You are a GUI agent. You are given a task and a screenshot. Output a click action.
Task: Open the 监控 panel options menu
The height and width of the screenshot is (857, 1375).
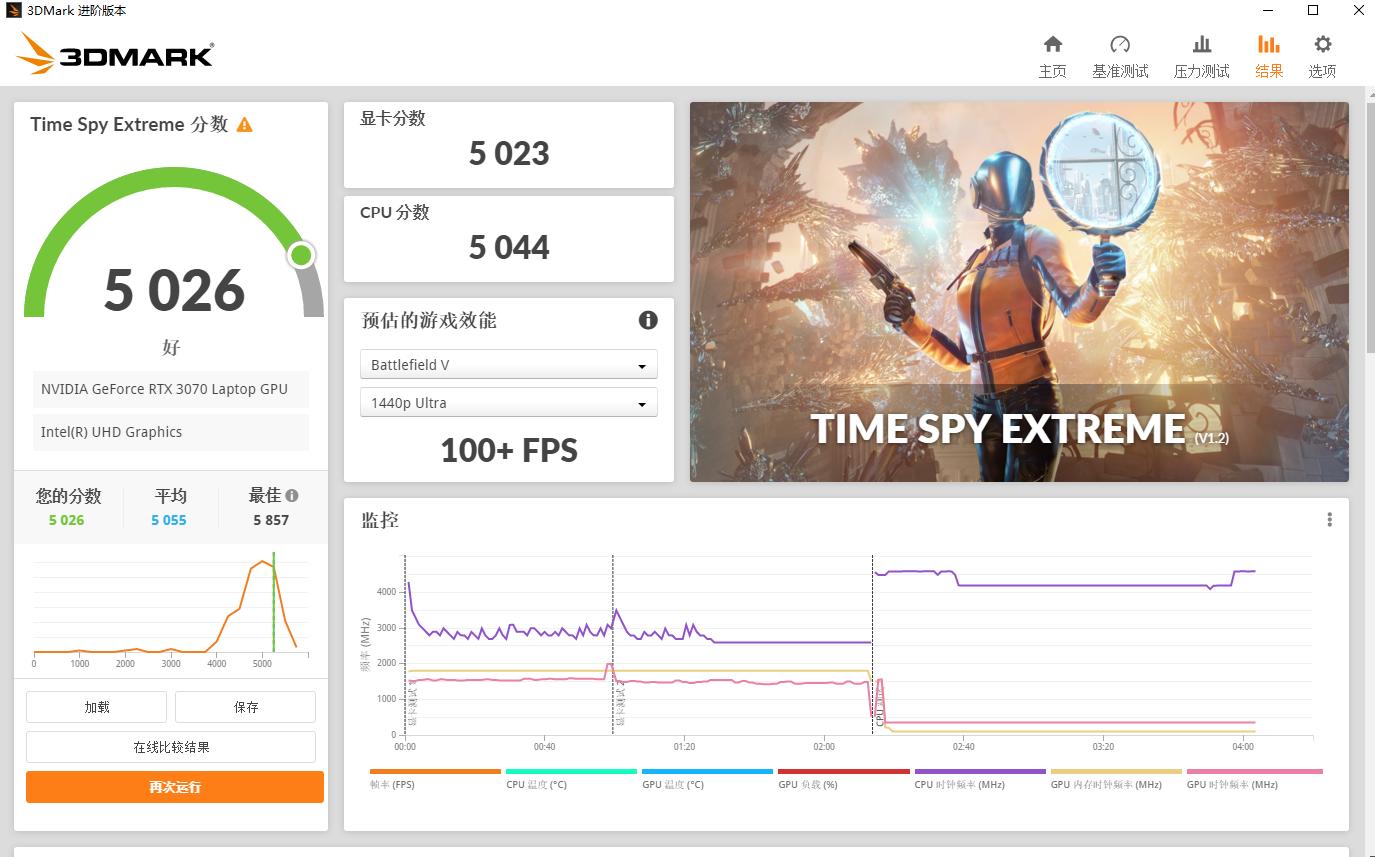1329,519
